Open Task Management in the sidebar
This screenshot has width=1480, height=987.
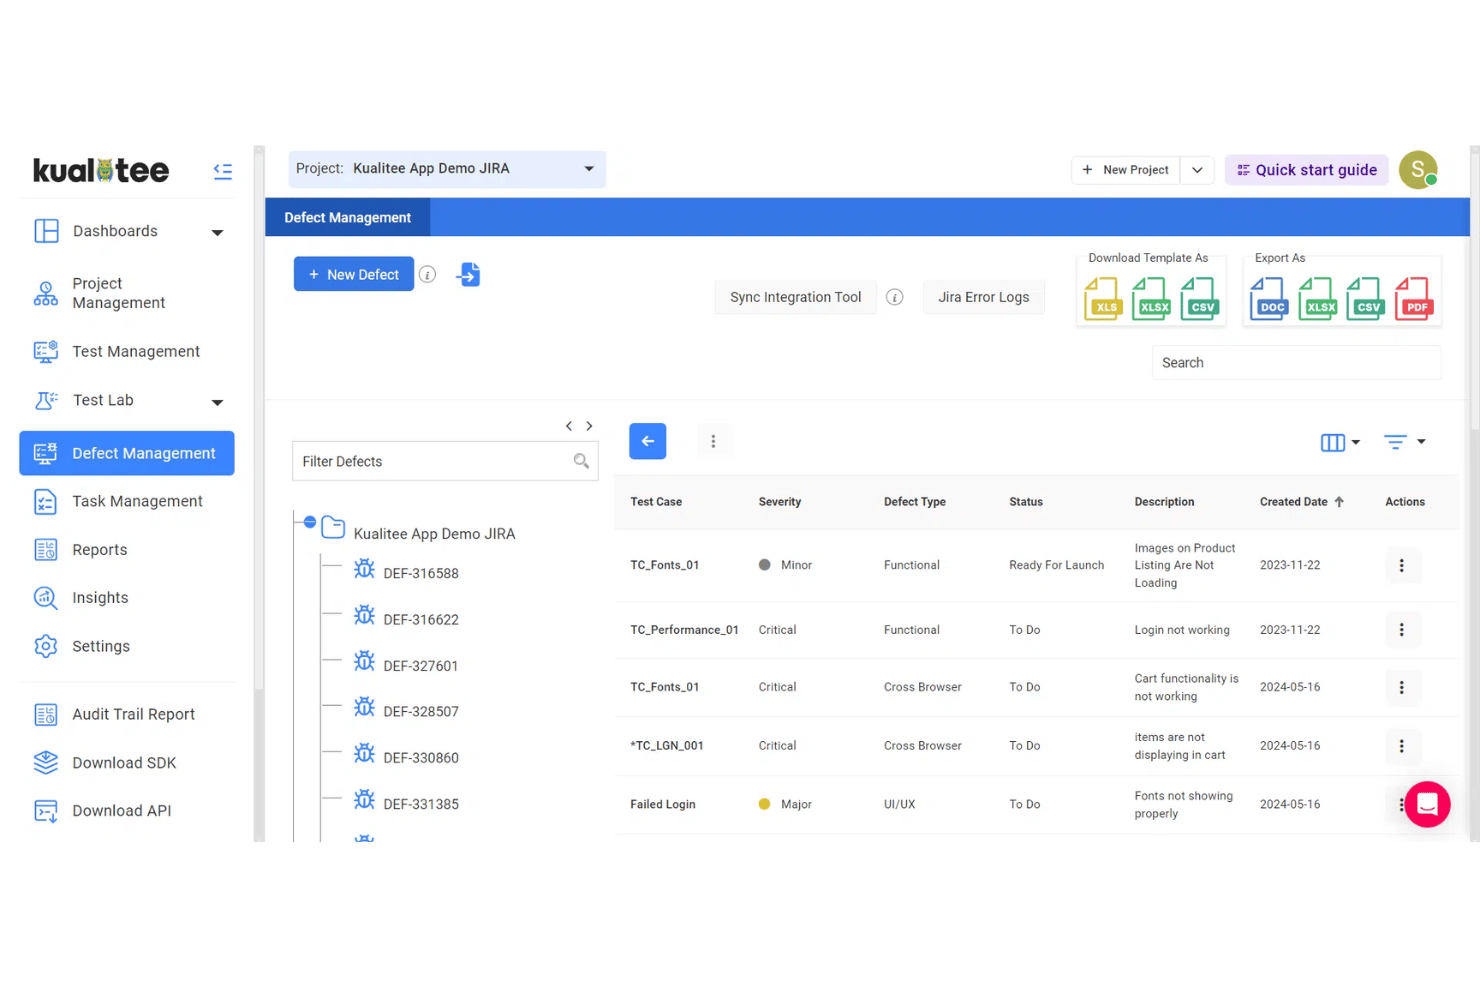pyautogui.click(x=137, y=501)
